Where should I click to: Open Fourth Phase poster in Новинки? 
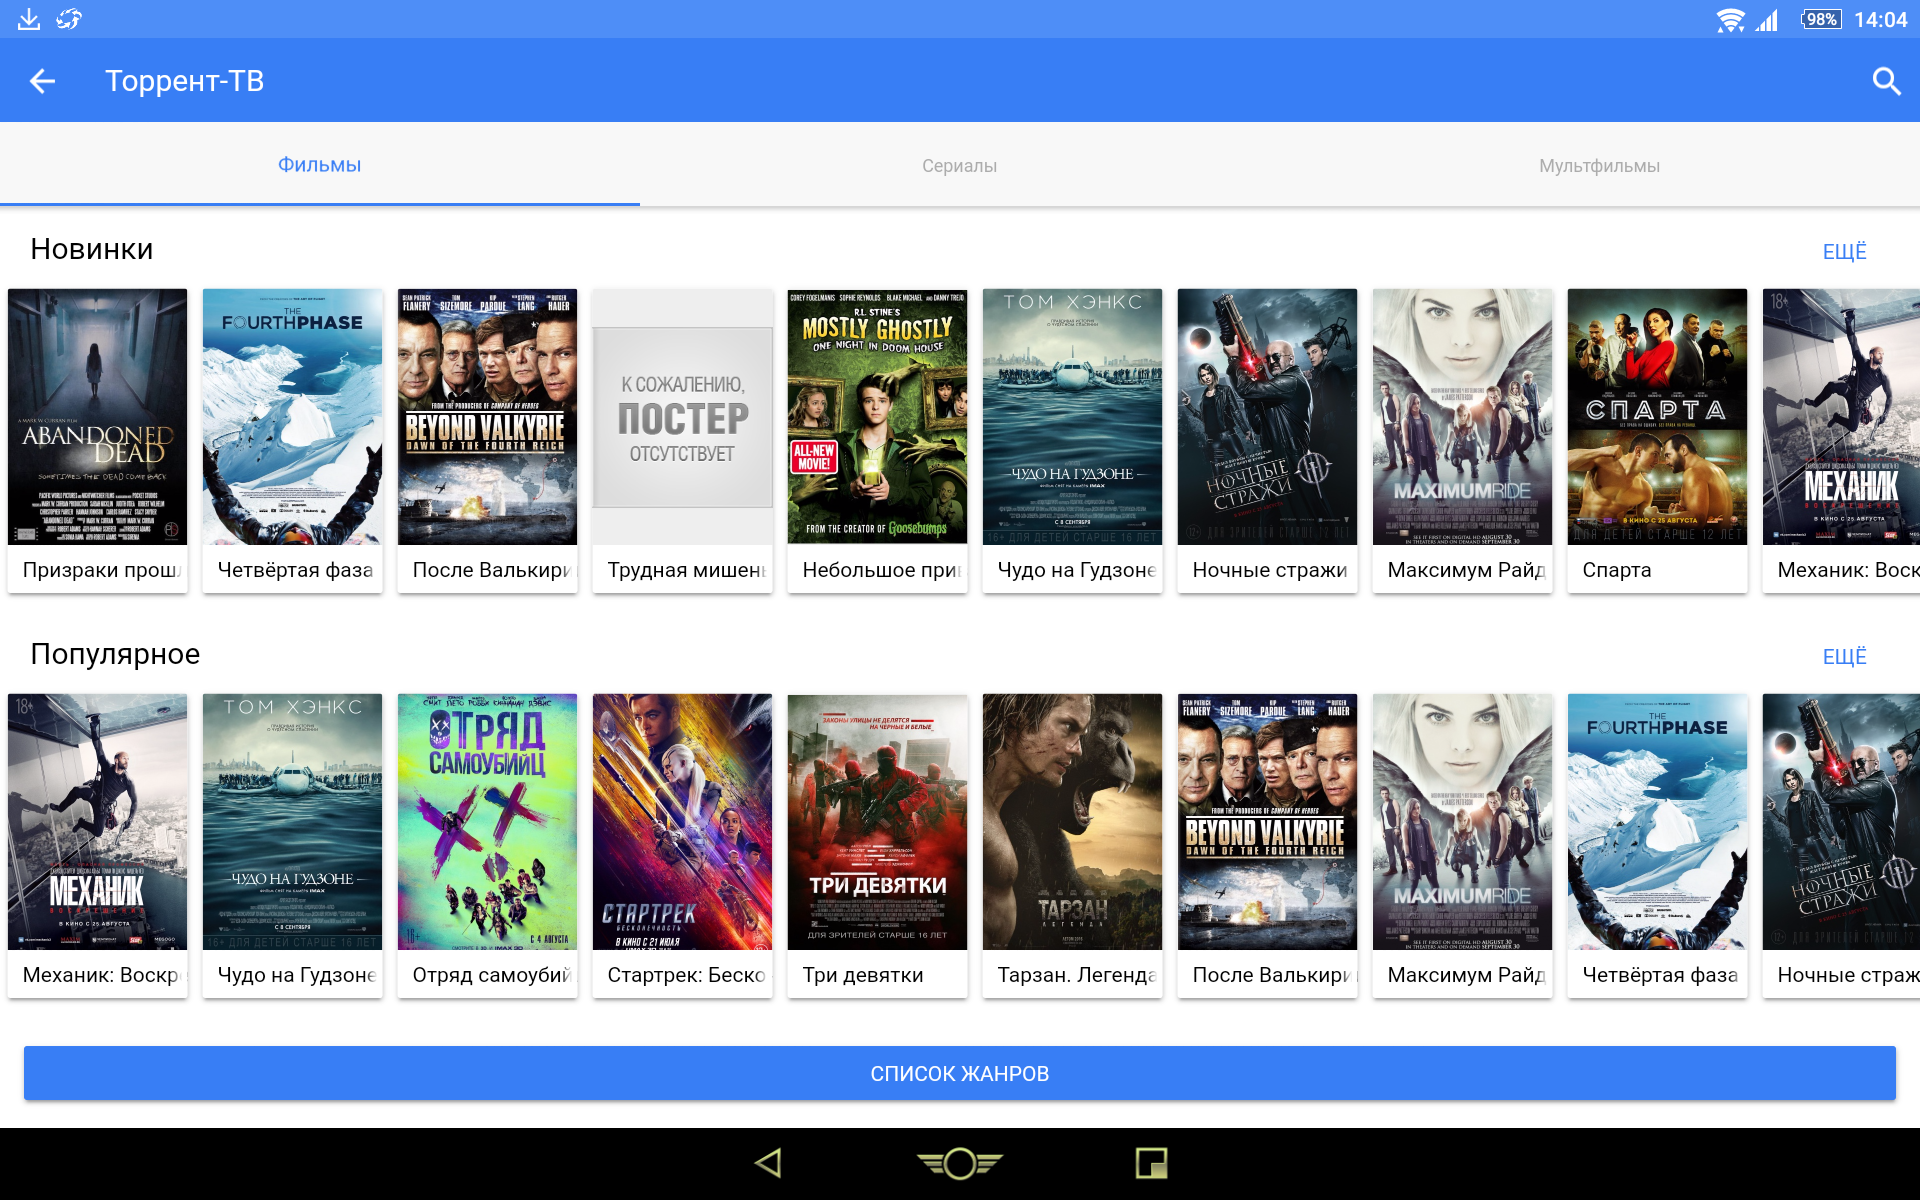[x=292, y=417]
